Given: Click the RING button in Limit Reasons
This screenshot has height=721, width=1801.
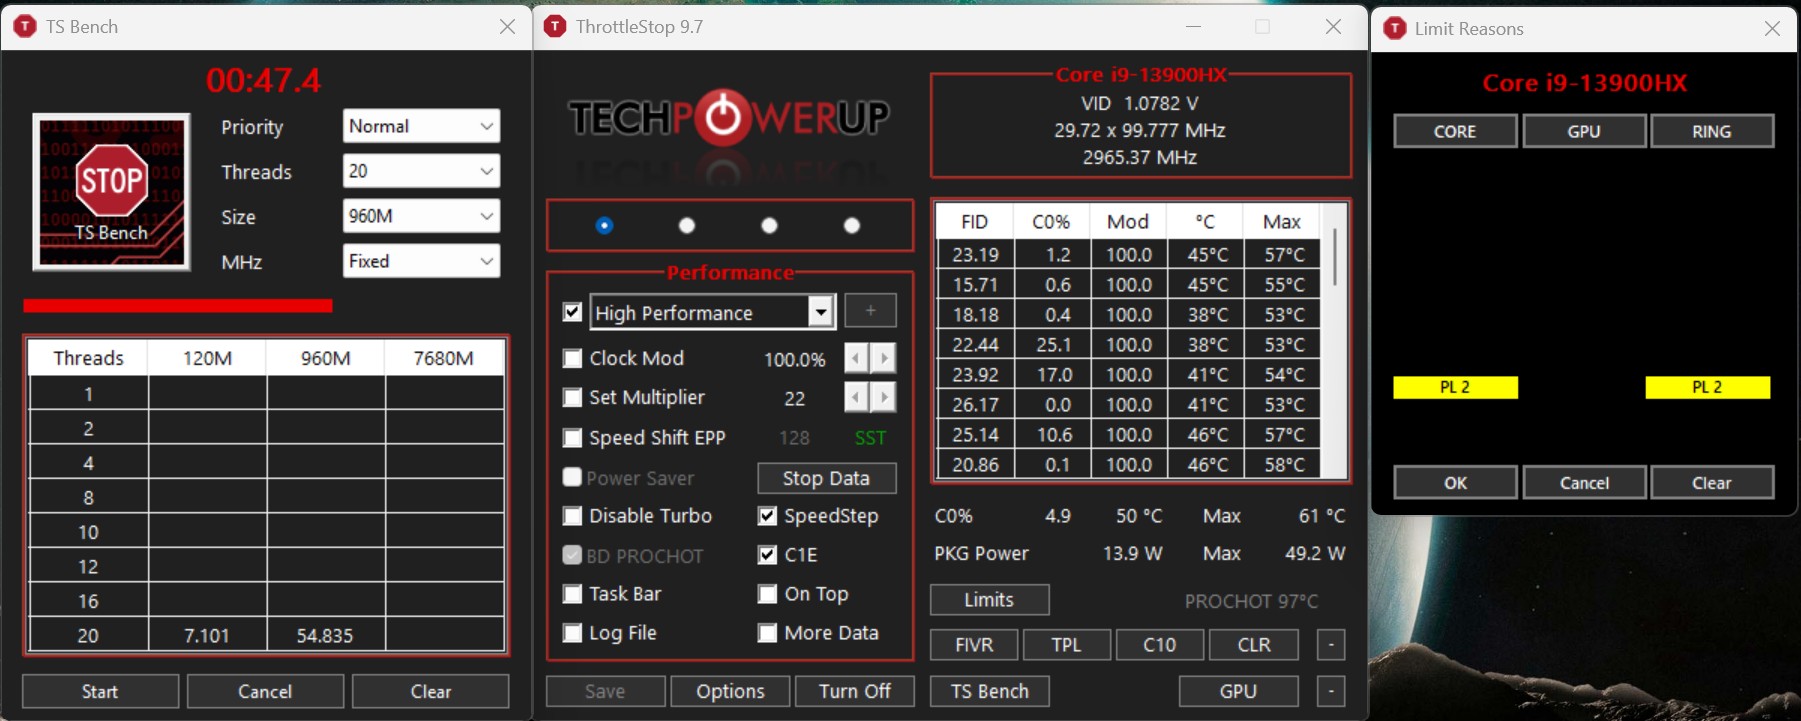Looking at the screenshot, I should coord(1712,131).
